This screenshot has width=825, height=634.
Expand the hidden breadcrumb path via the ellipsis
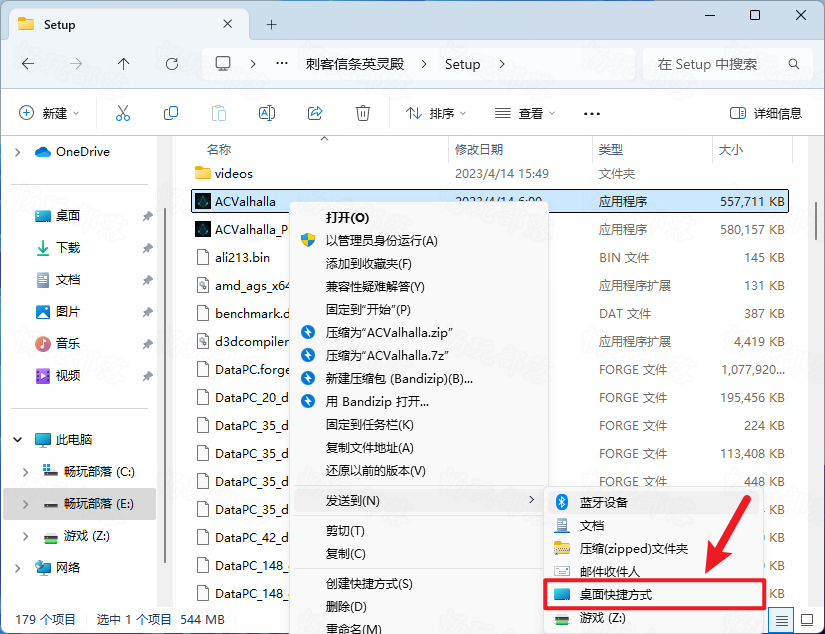click(282, 64)
